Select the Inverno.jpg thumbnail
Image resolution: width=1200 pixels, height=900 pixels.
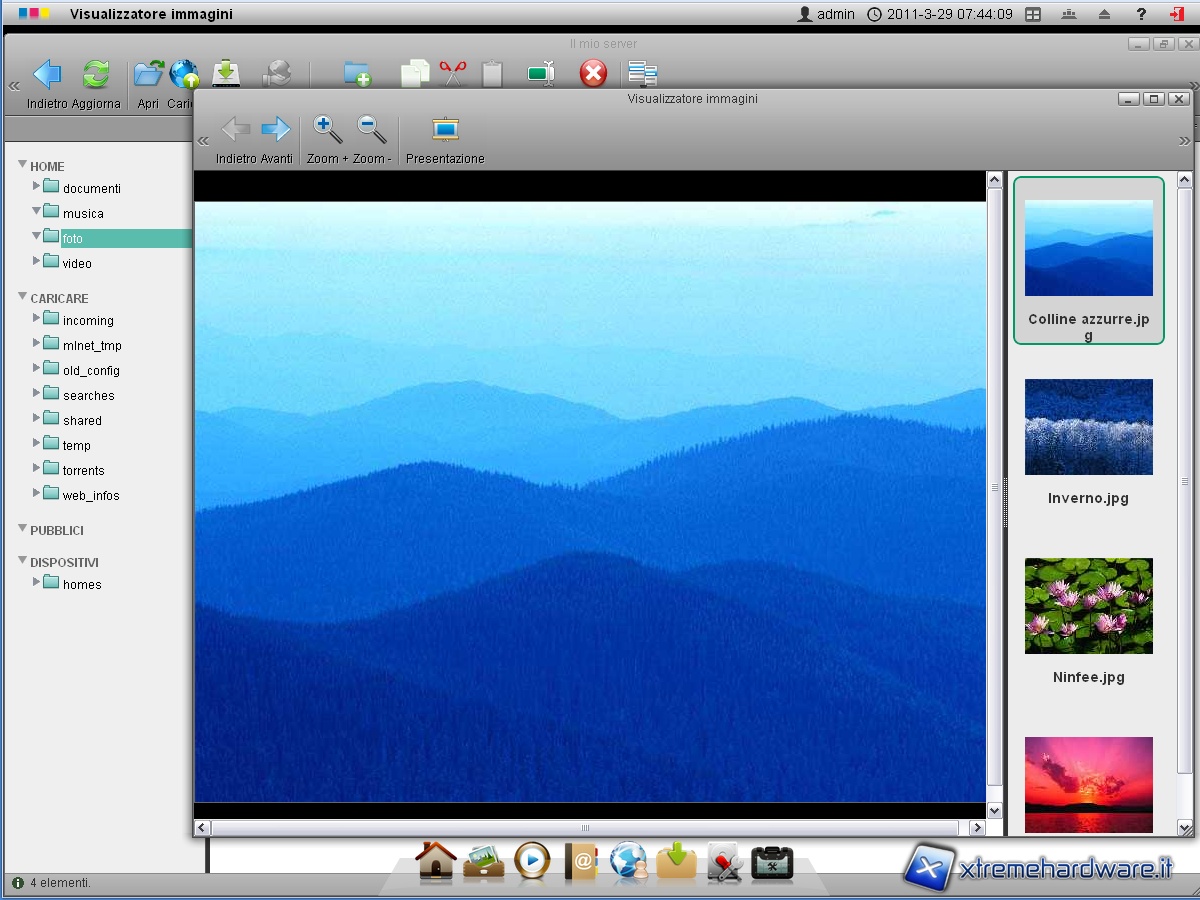click(x=1088, y=427)
